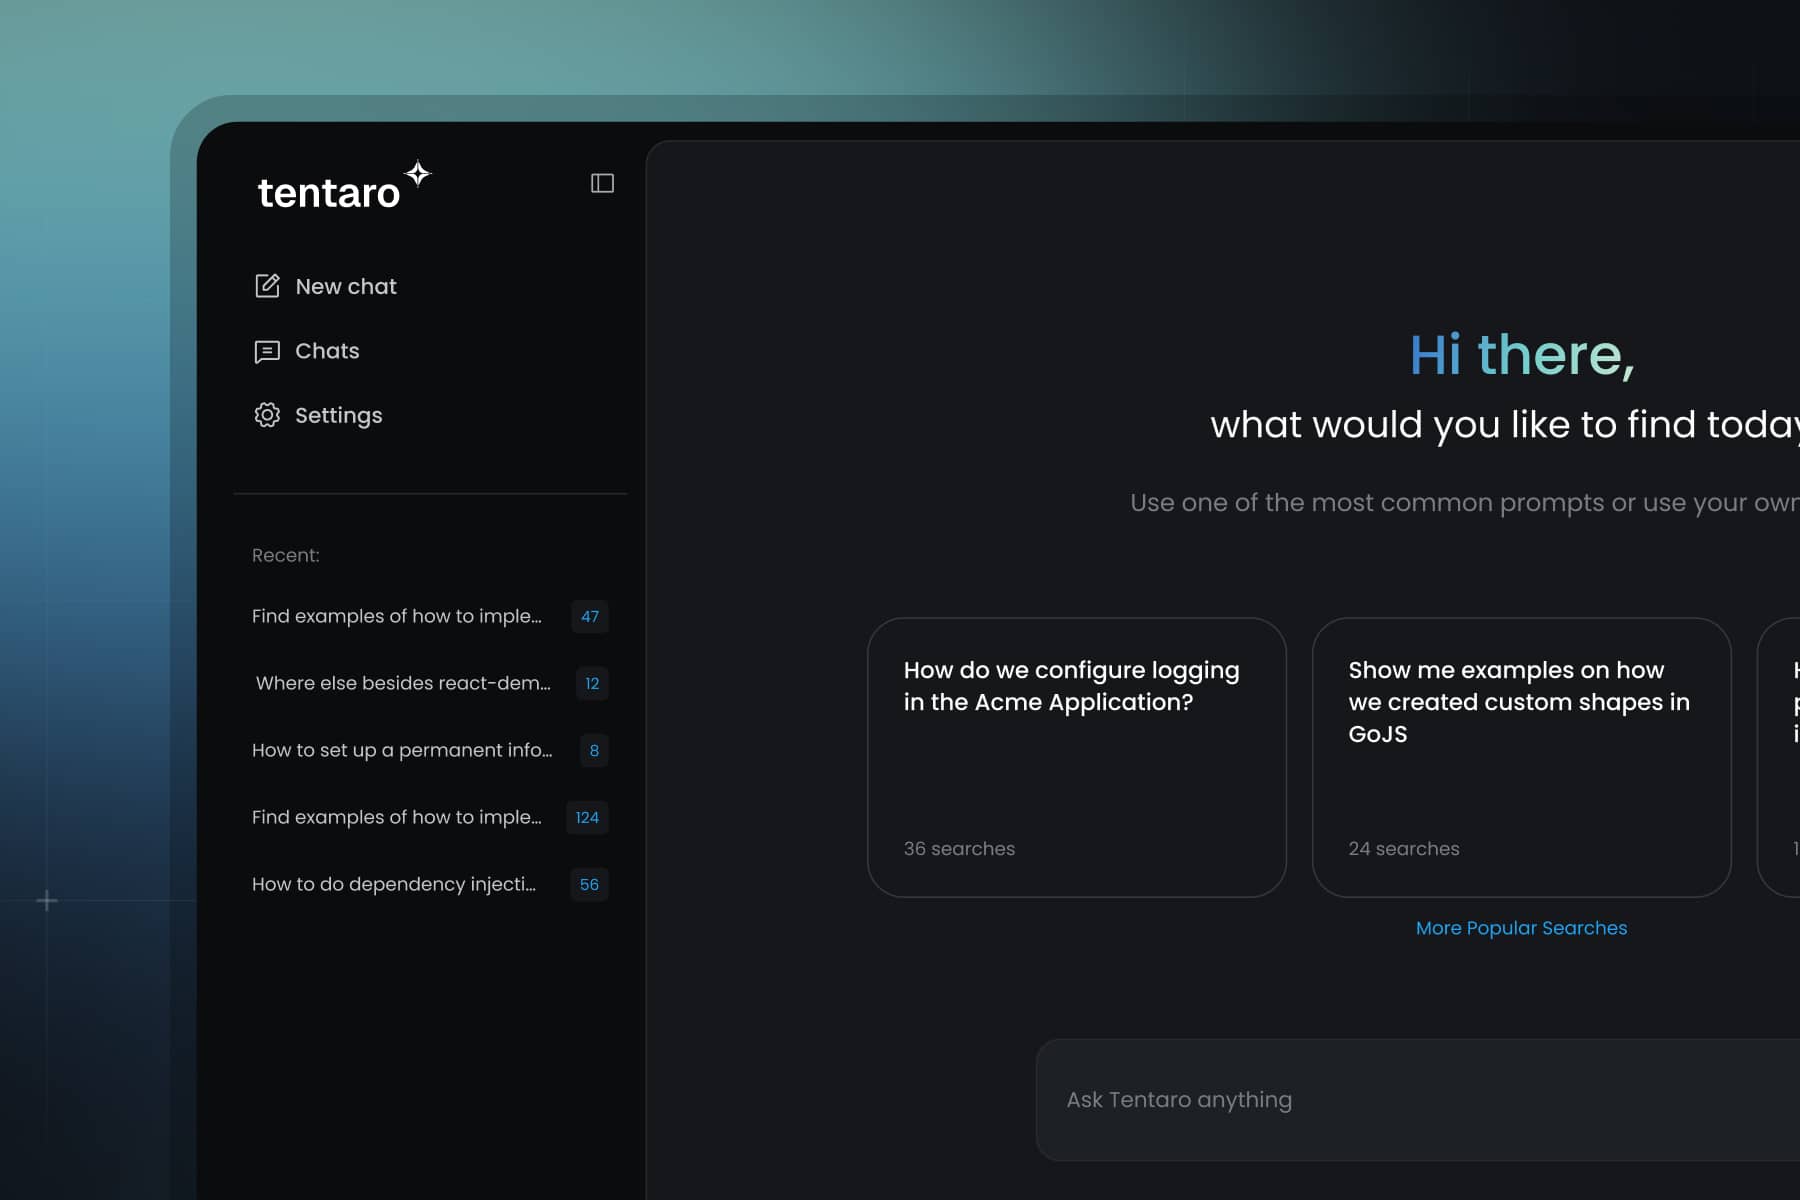Click the 8 count badge
This screenshot has width=1800, height=1200.
(594, 750)
